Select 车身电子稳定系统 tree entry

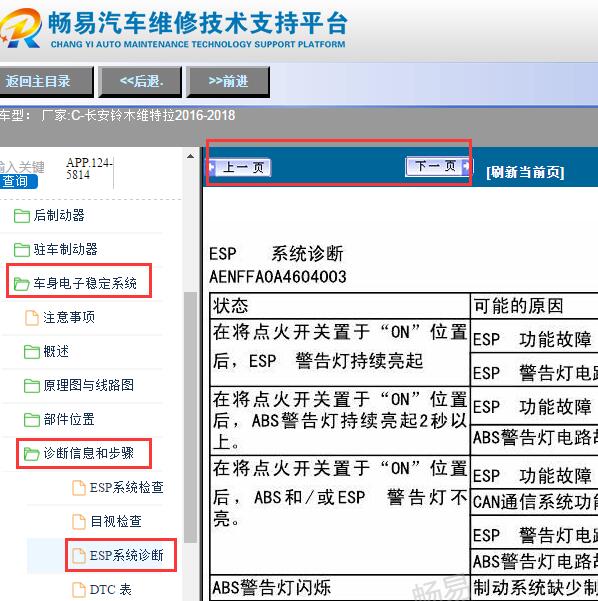coord(85,284)
